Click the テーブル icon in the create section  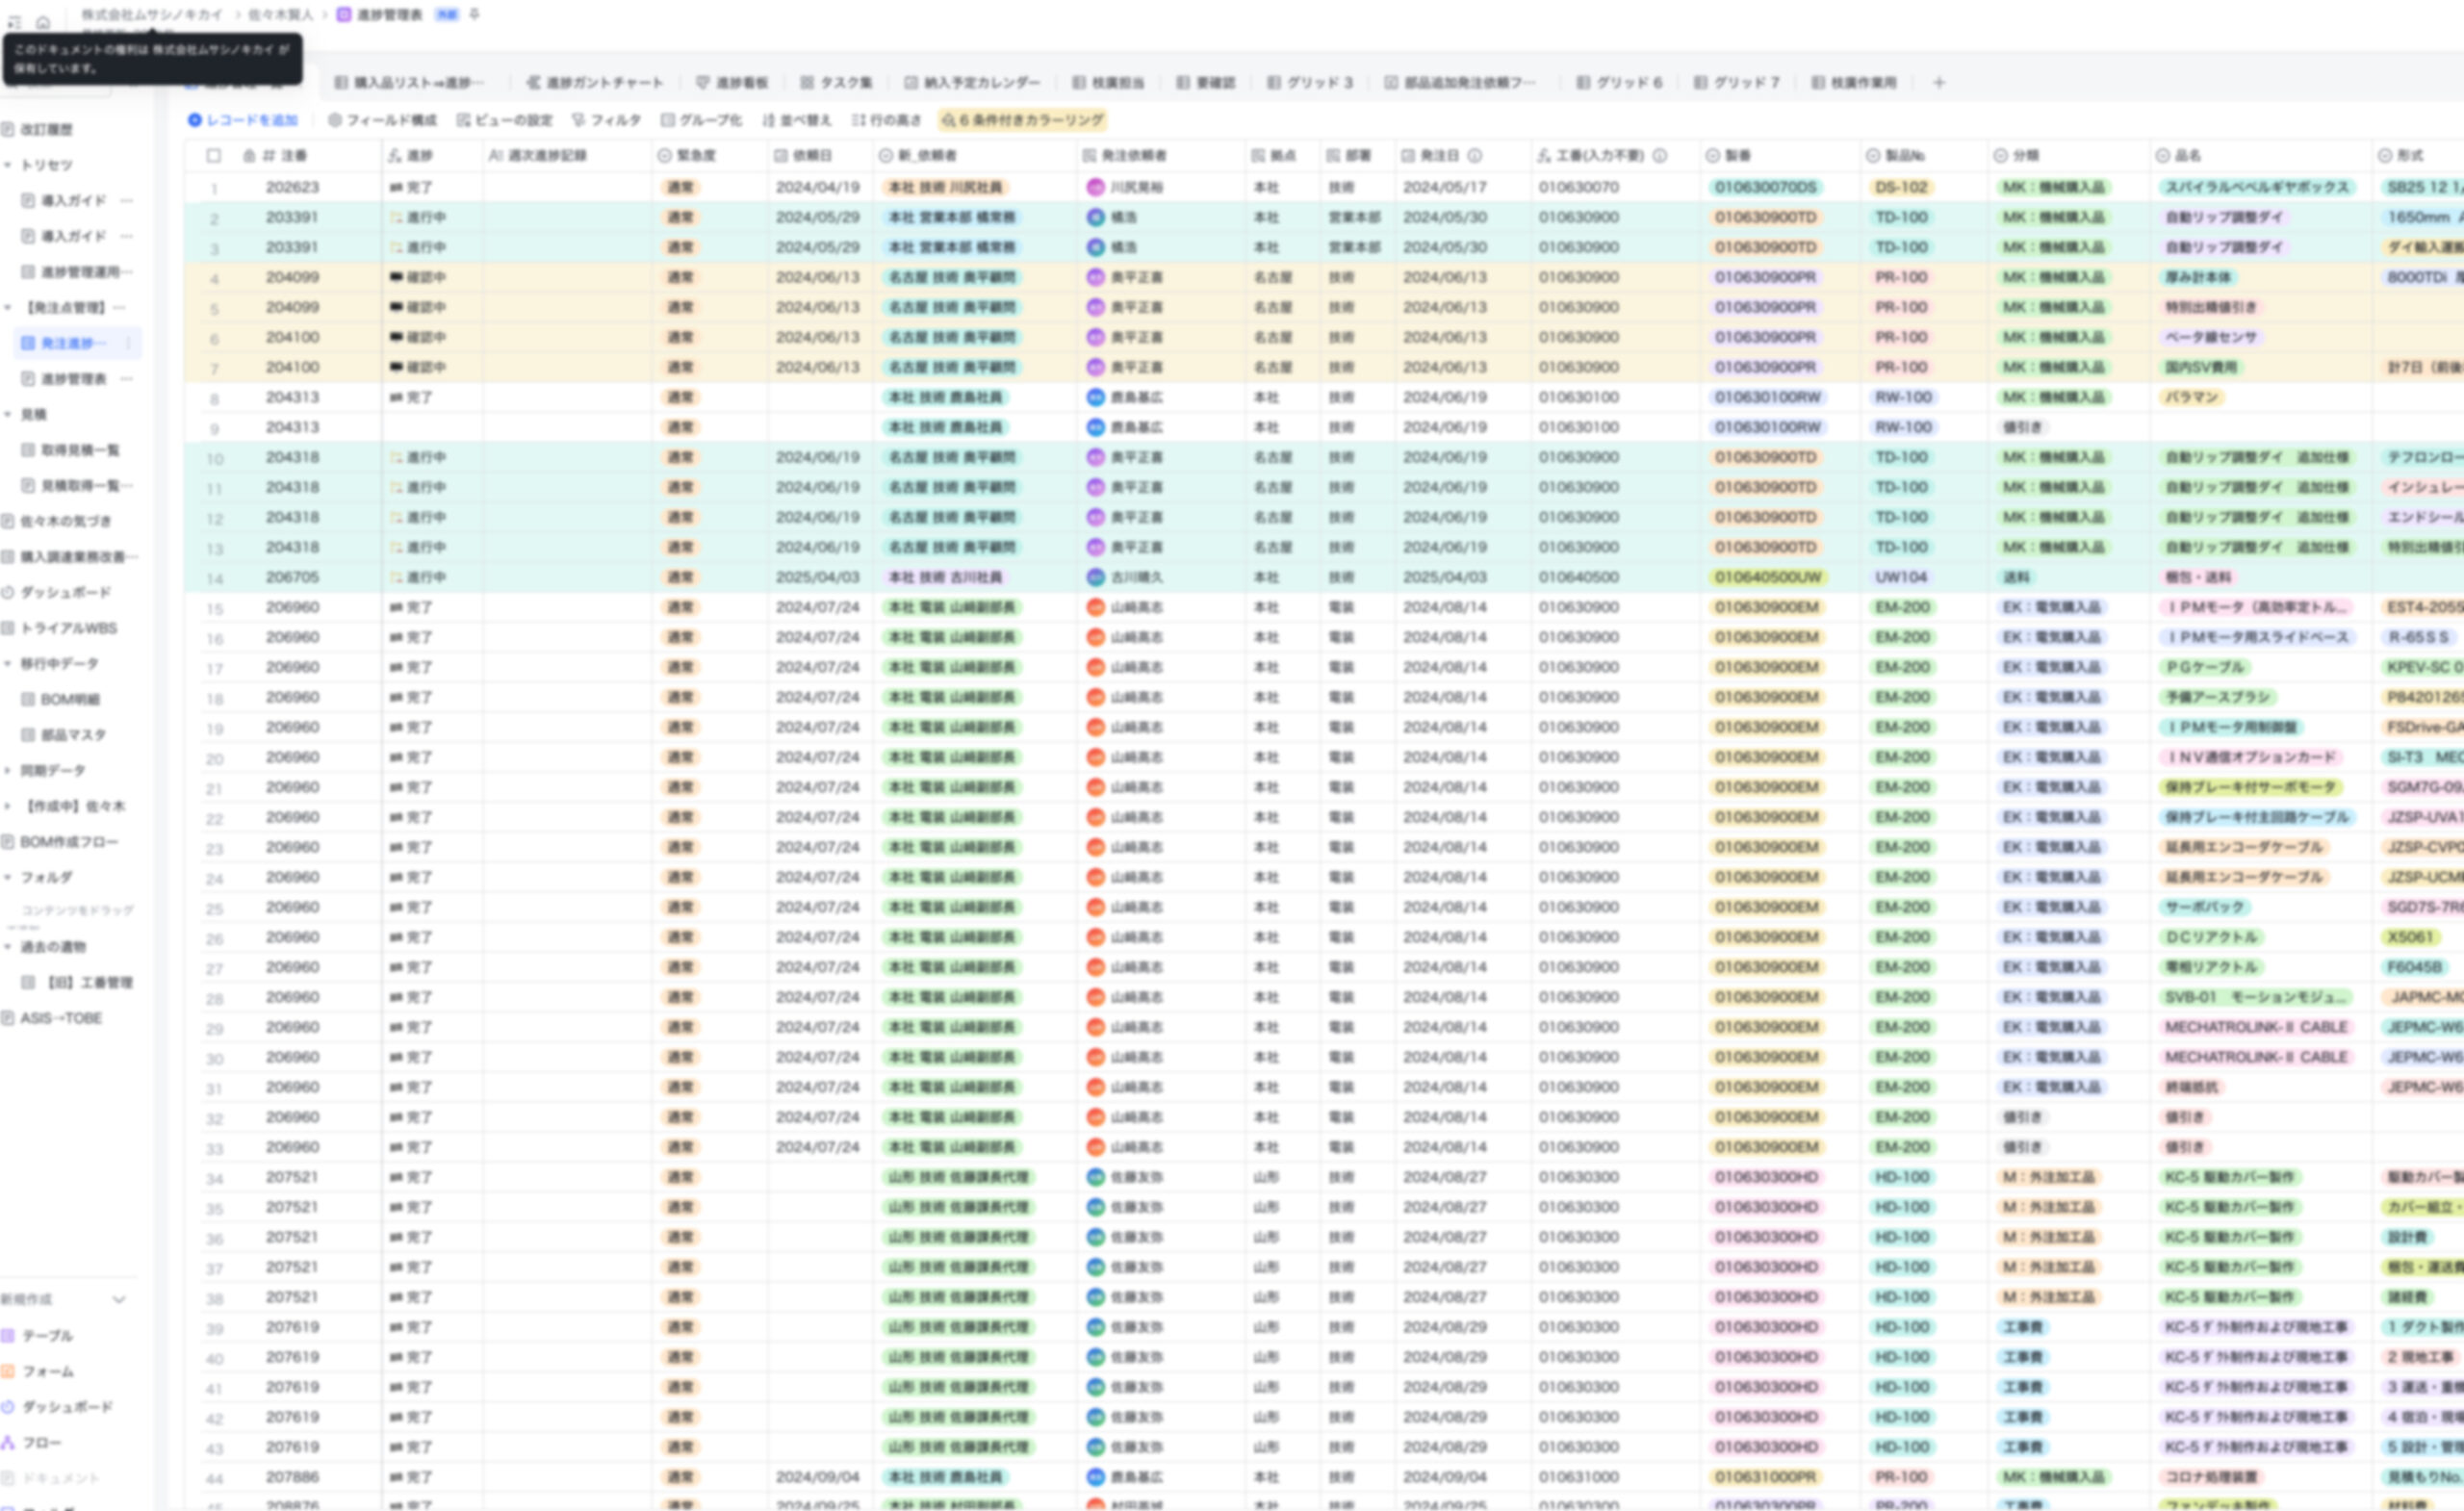[x=8, y=1336]
